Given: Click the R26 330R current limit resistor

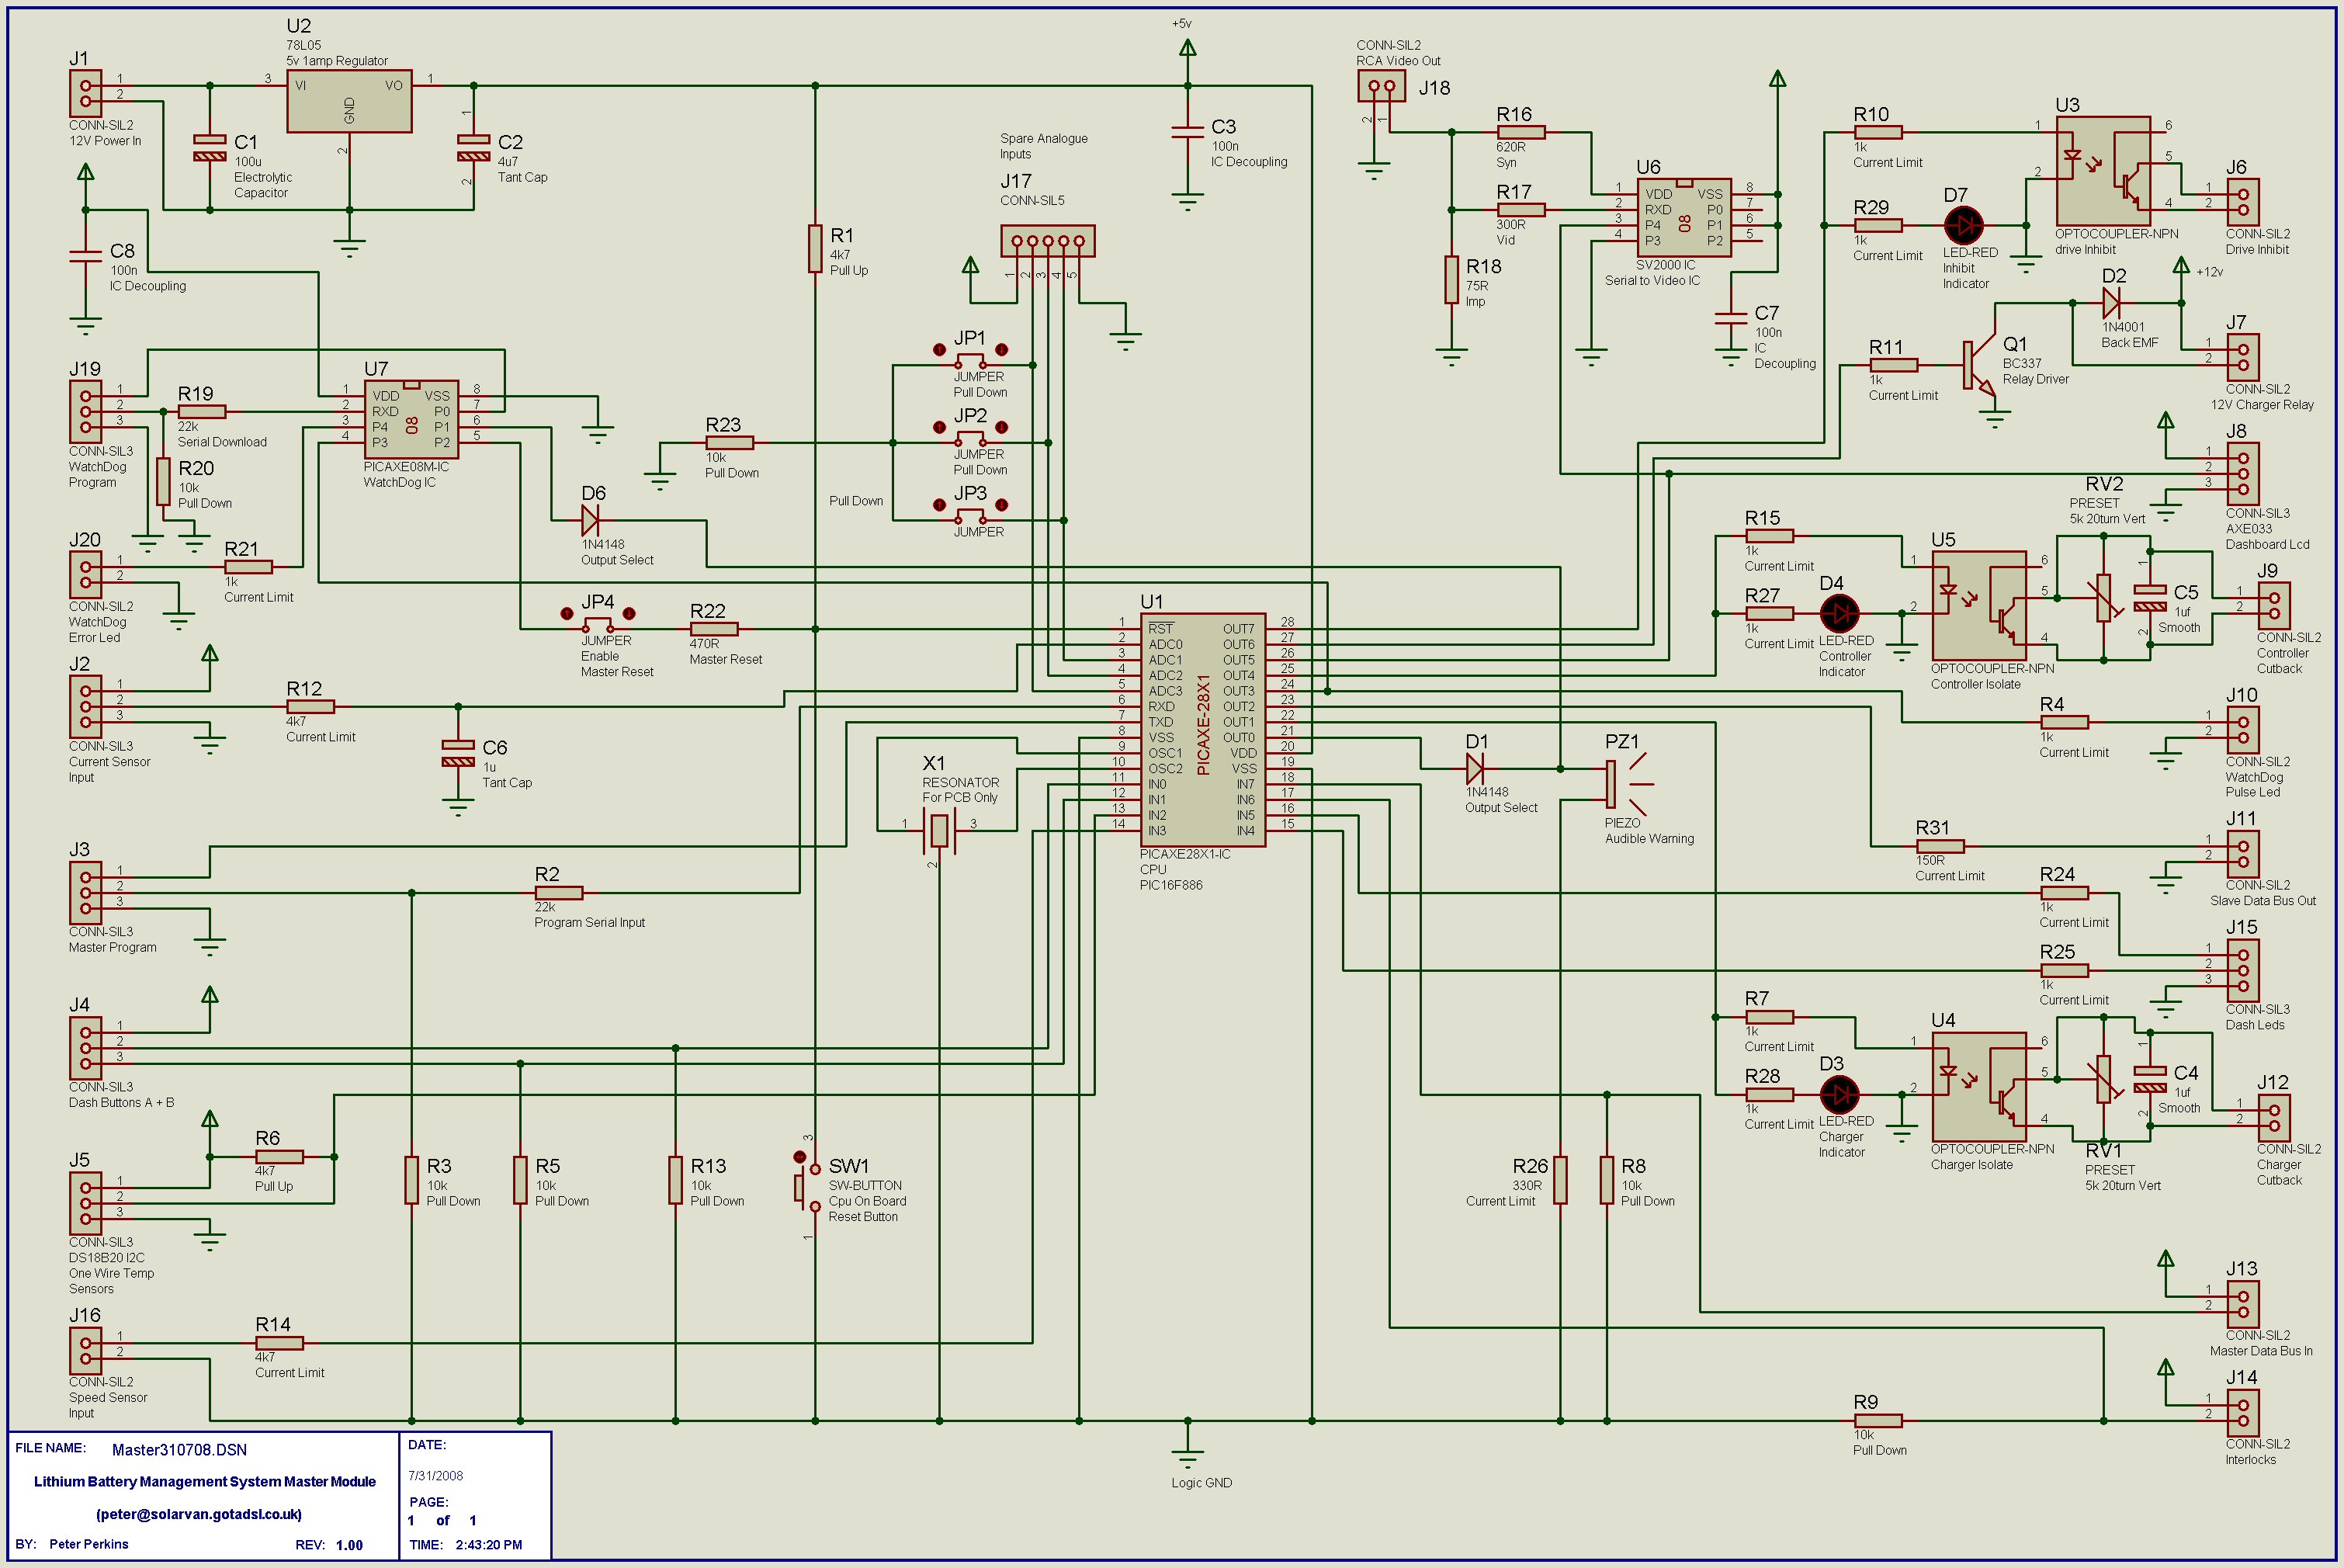Looking at the screenshot, I should point(1560,1180).
